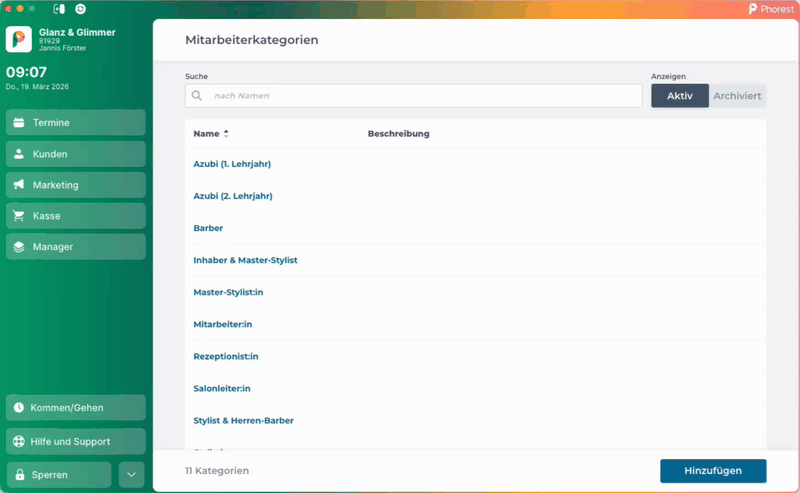Open the Inhaber & Master-Stylist category
Viewport: 800px width, 493px height.
(x=245, y=260)
